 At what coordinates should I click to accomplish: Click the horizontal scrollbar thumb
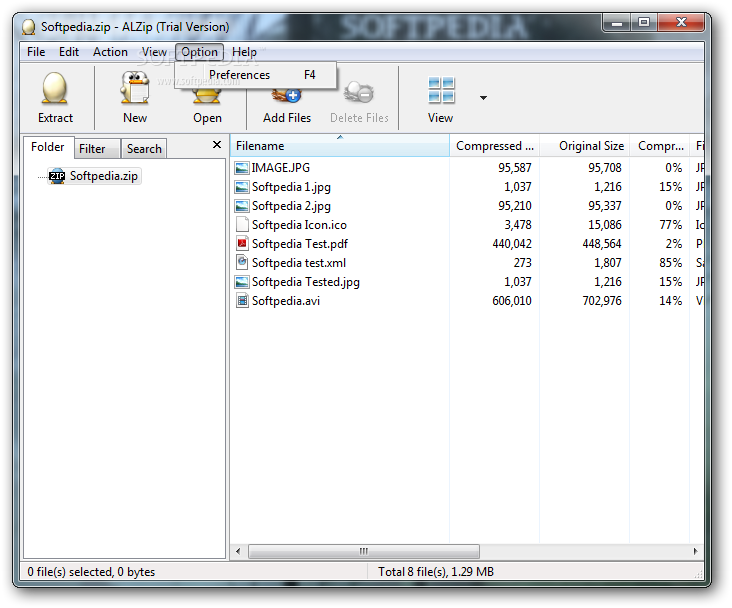(364, 551)
